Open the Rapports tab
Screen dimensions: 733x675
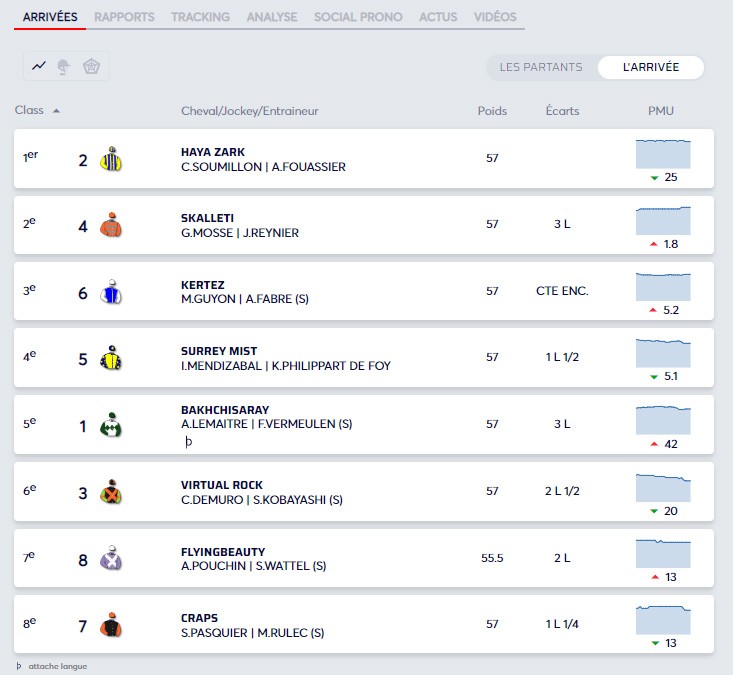pos(124,17)
